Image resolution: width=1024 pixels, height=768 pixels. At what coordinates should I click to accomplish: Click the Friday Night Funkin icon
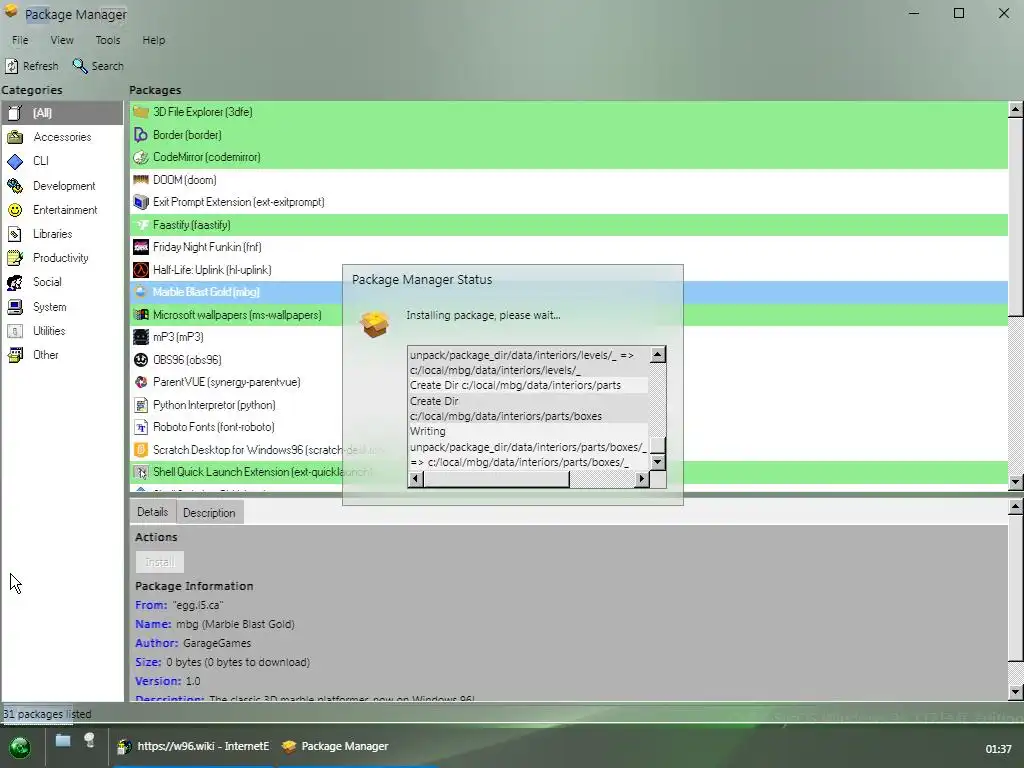point(141,247)
